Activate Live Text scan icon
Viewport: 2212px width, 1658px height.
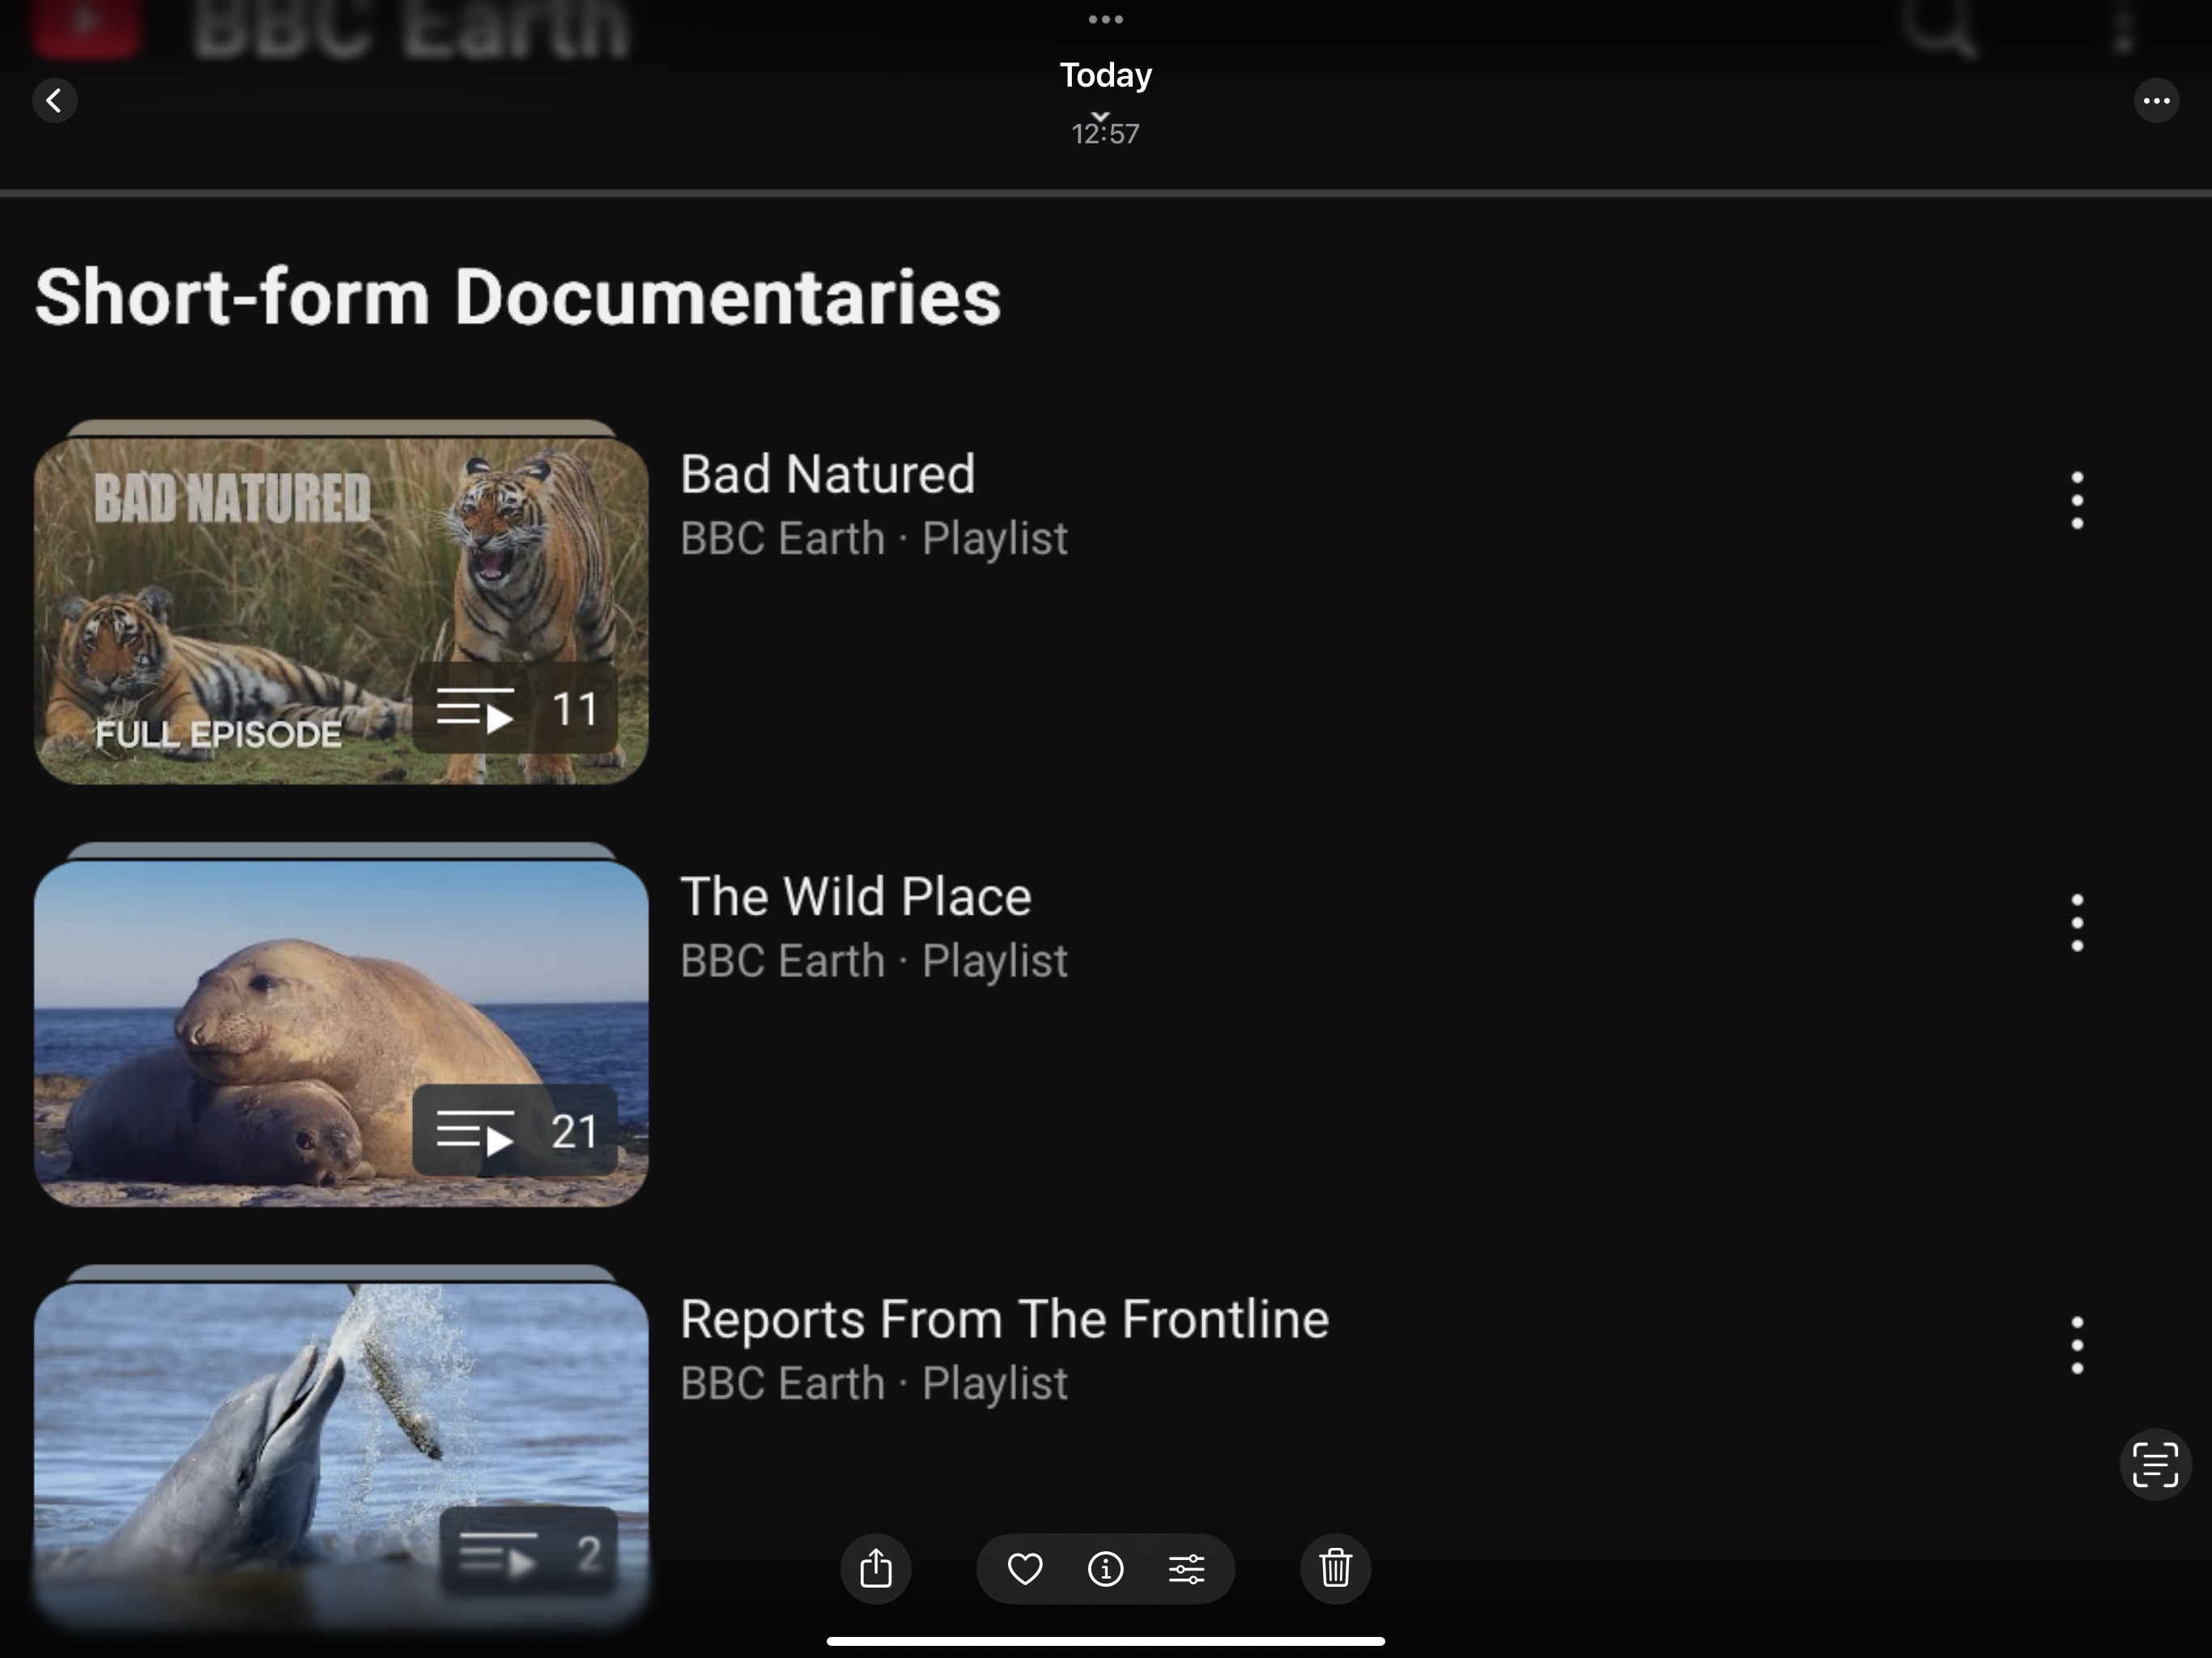(2155, 1465)
